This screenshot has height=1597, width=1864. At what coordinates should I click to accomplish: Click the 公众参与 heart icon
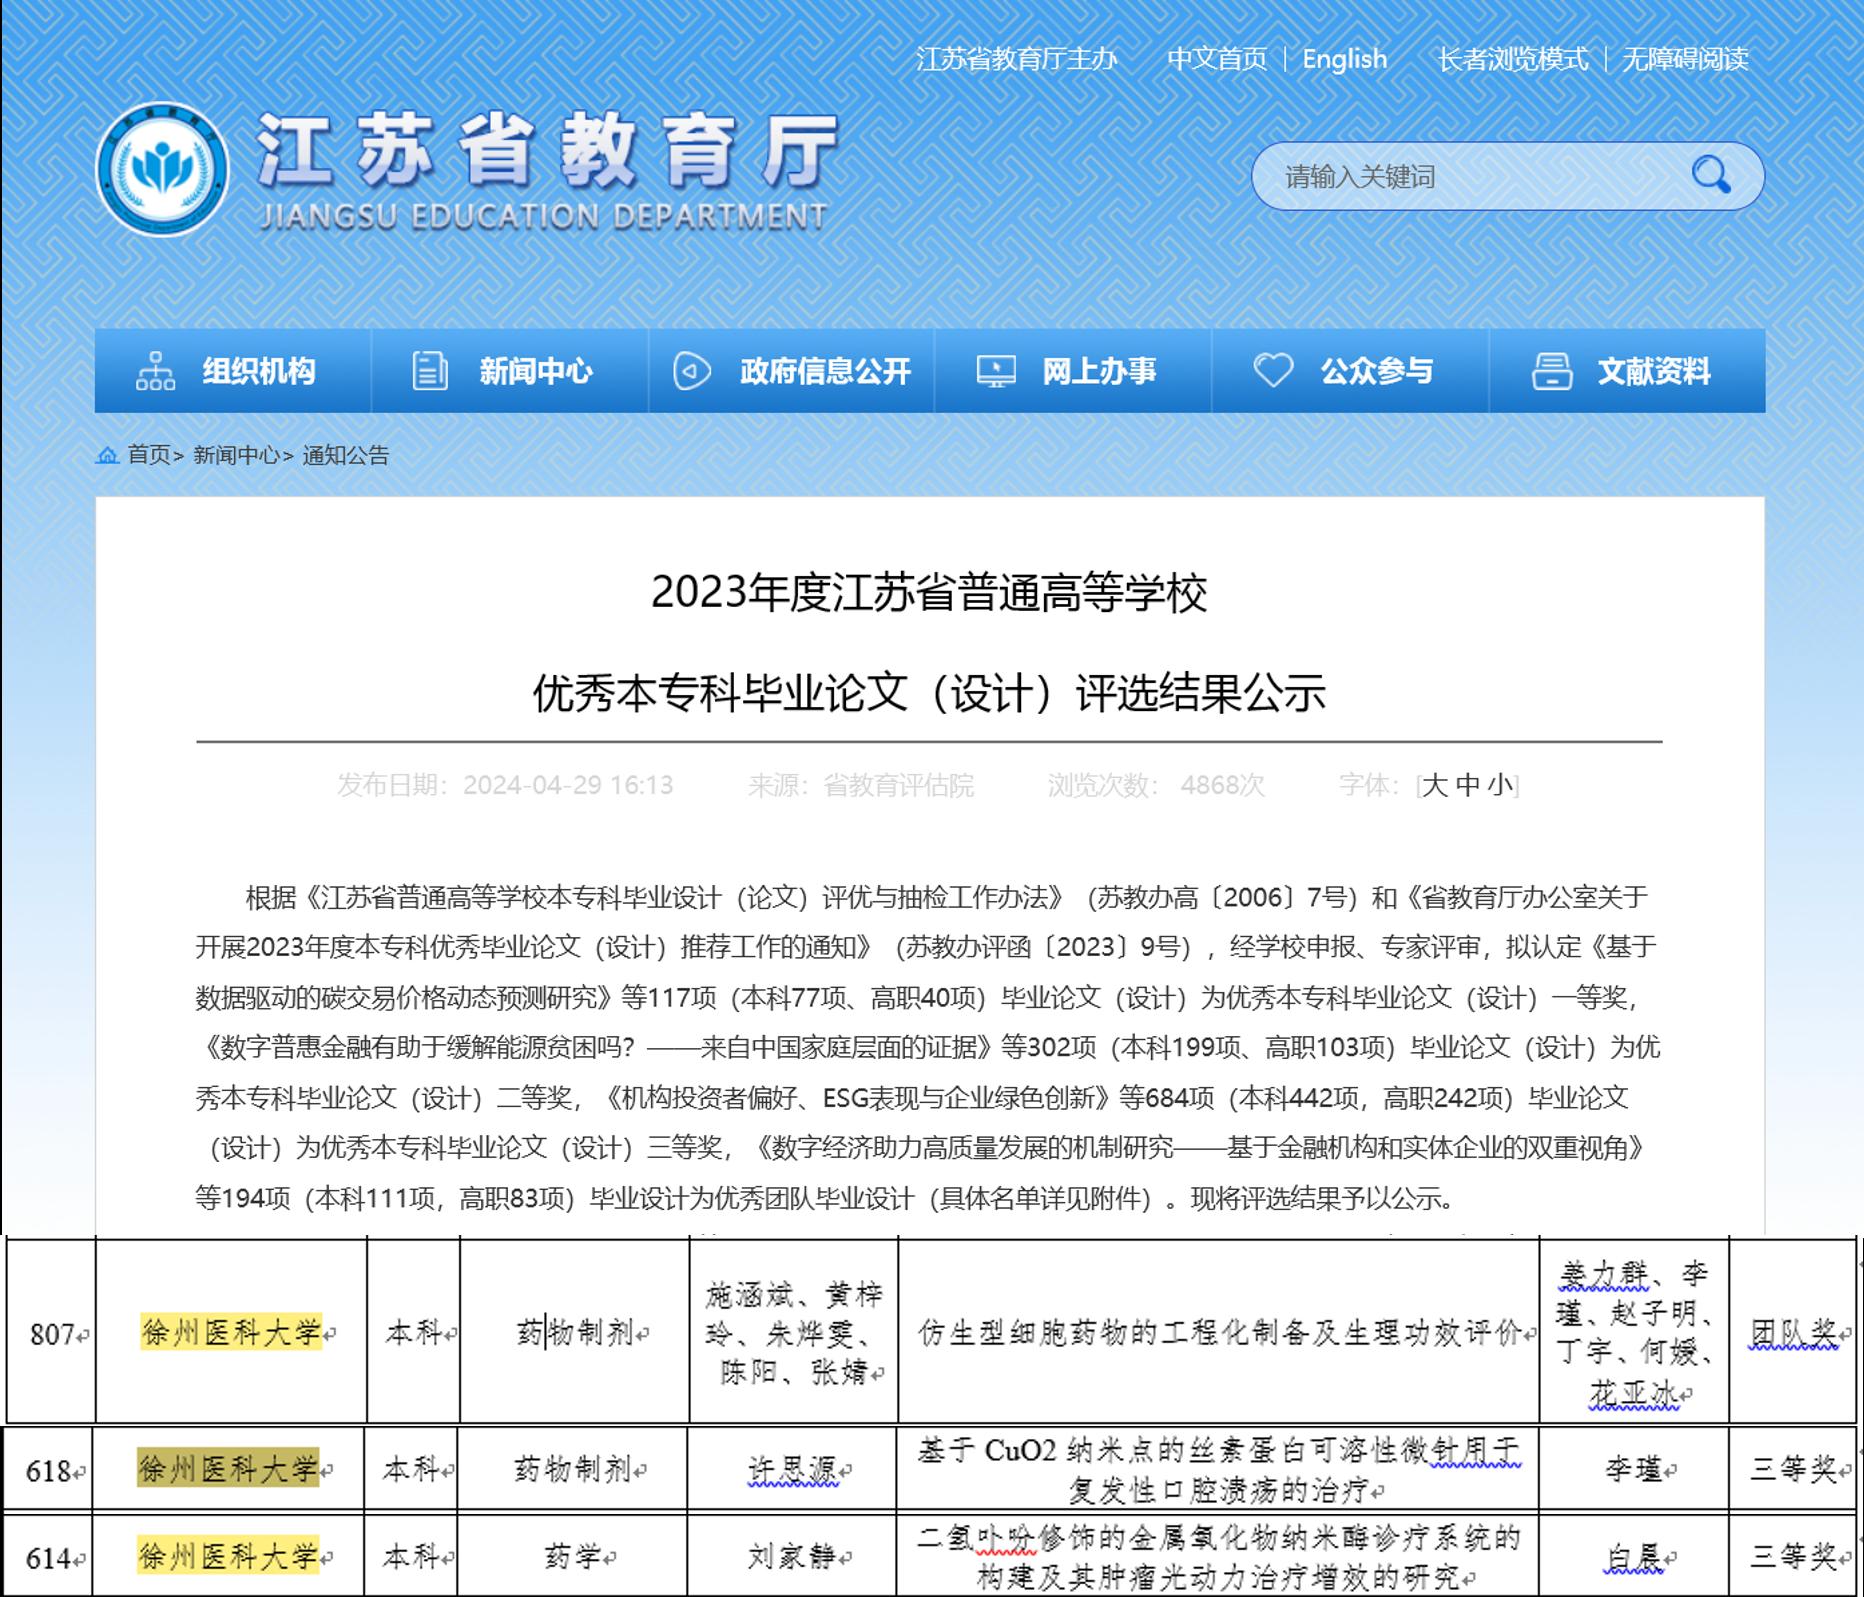[1273, 370]
